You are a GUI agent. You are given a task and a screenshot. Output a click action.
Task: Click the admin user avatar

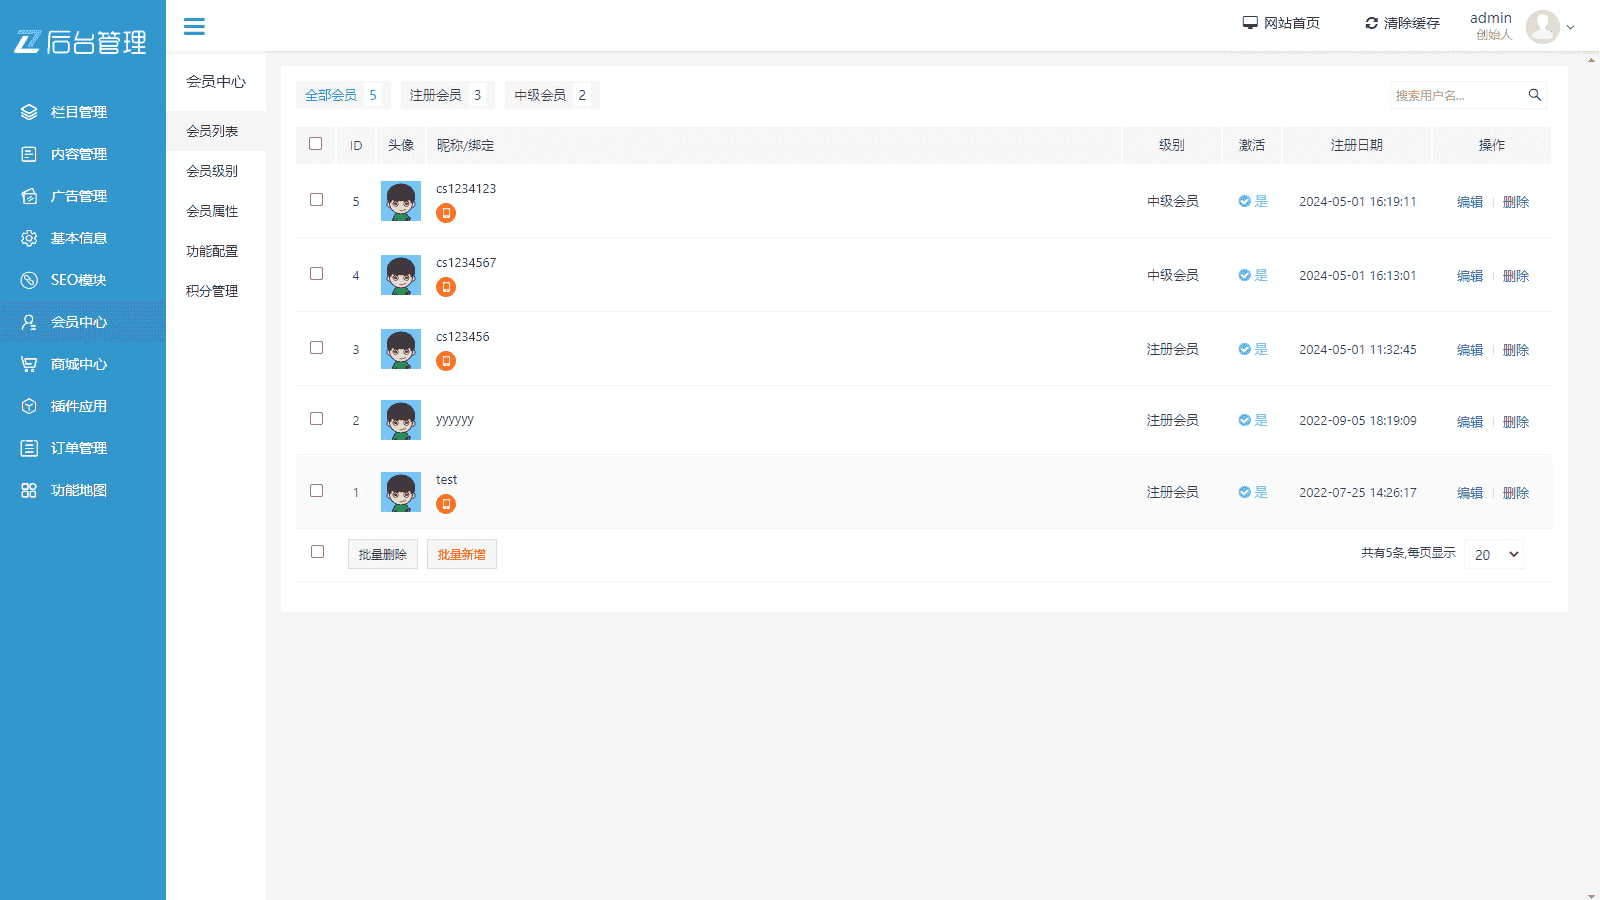[1542, 27]
